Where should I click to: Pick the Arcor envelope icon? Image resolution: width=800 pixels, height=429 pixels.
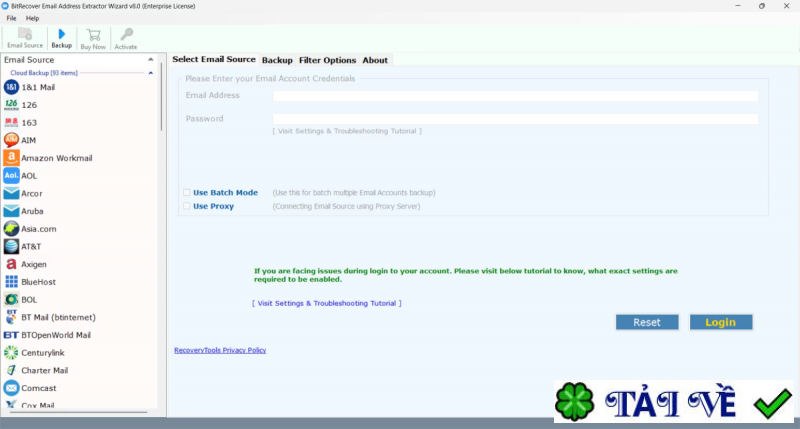point(11,193)
